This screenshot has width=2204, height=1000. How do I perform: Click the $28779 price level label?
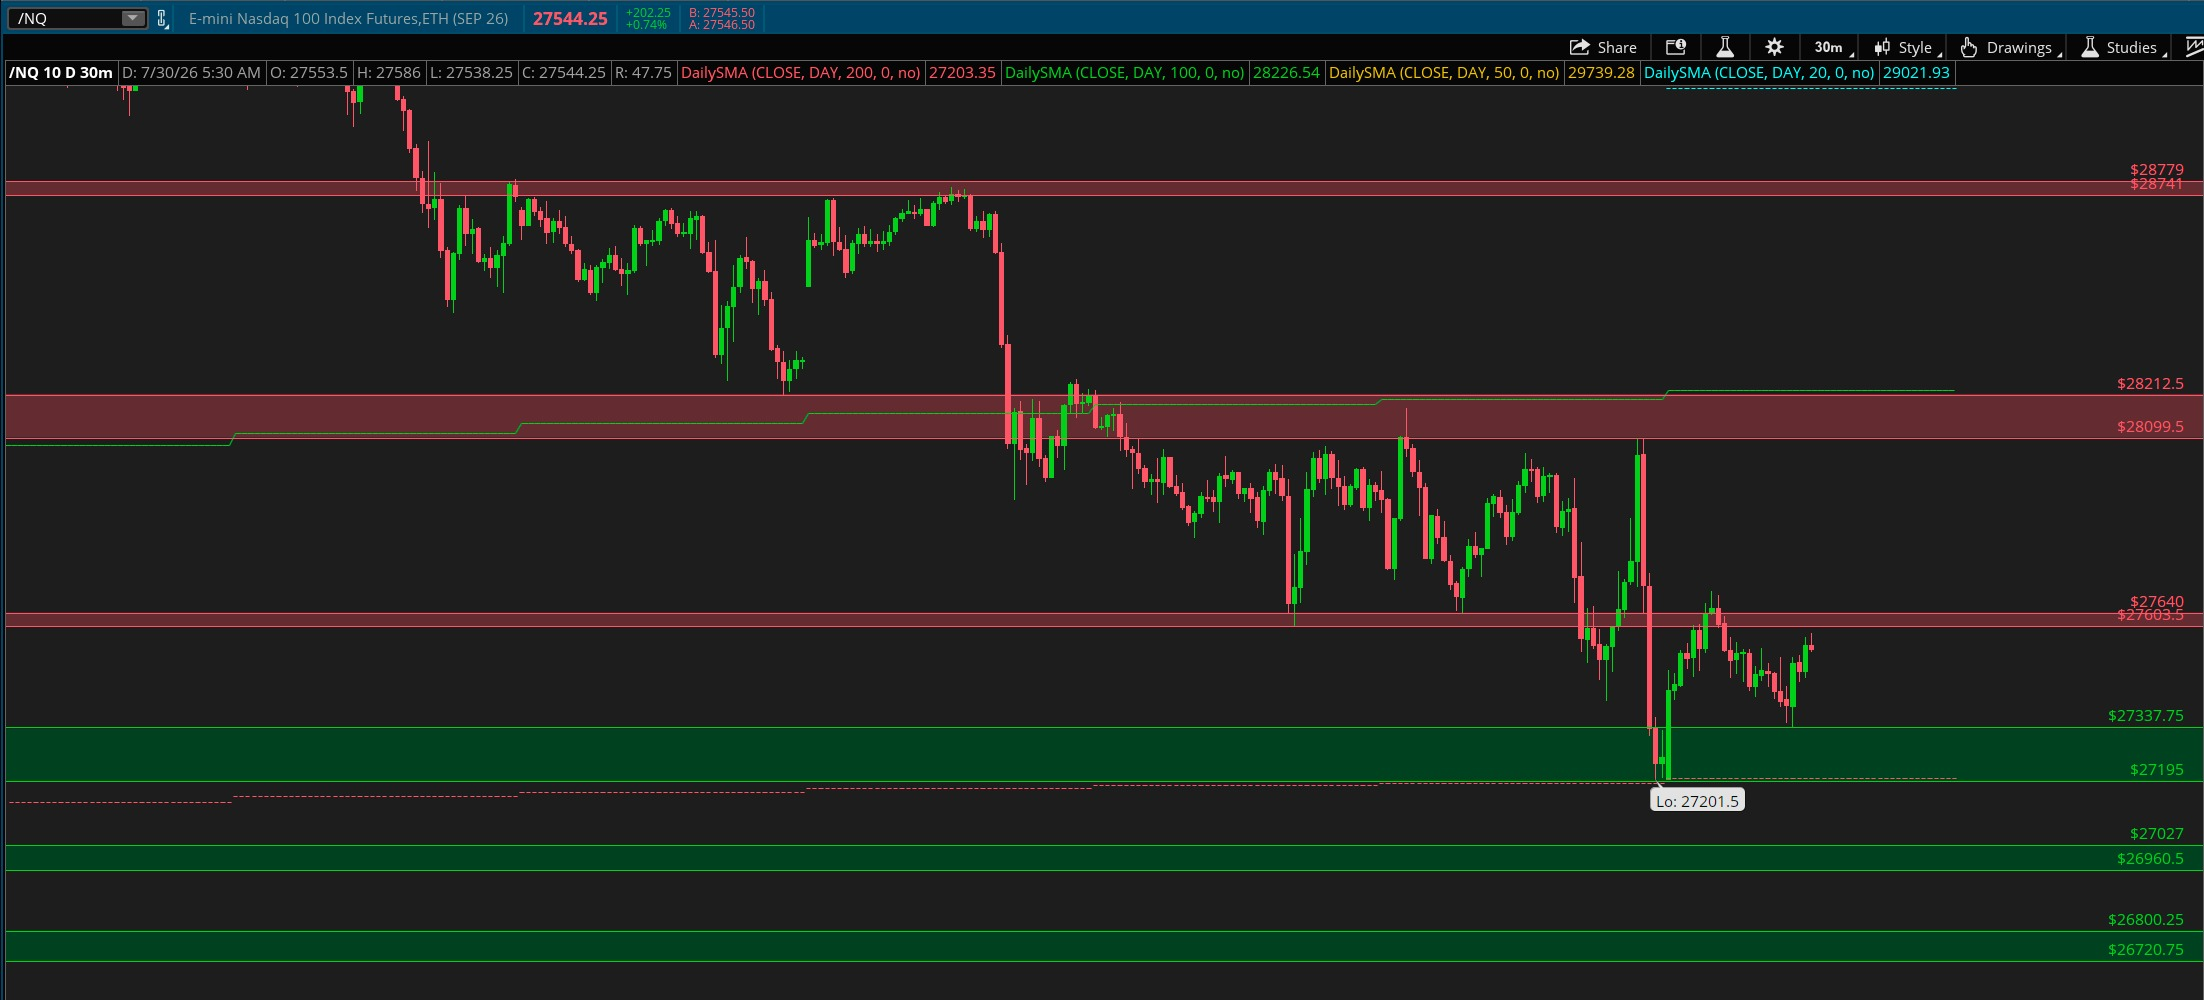tap(2156, 169)
